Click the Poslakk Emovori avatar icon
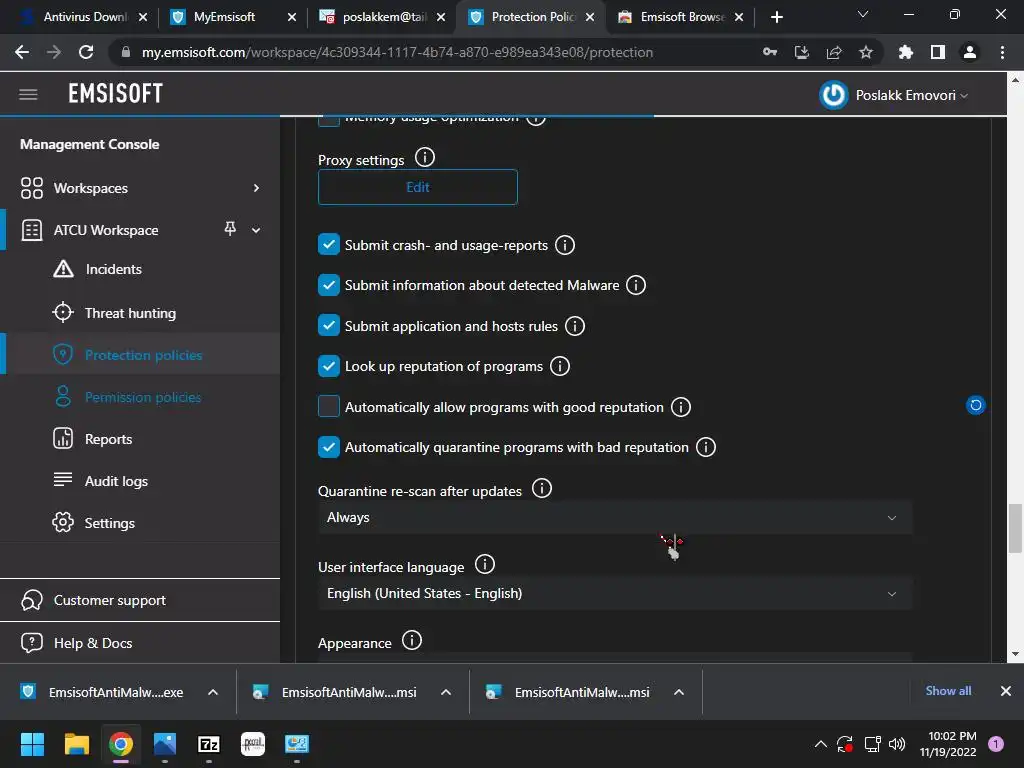The image size is (1024, 768). point(833,95)
